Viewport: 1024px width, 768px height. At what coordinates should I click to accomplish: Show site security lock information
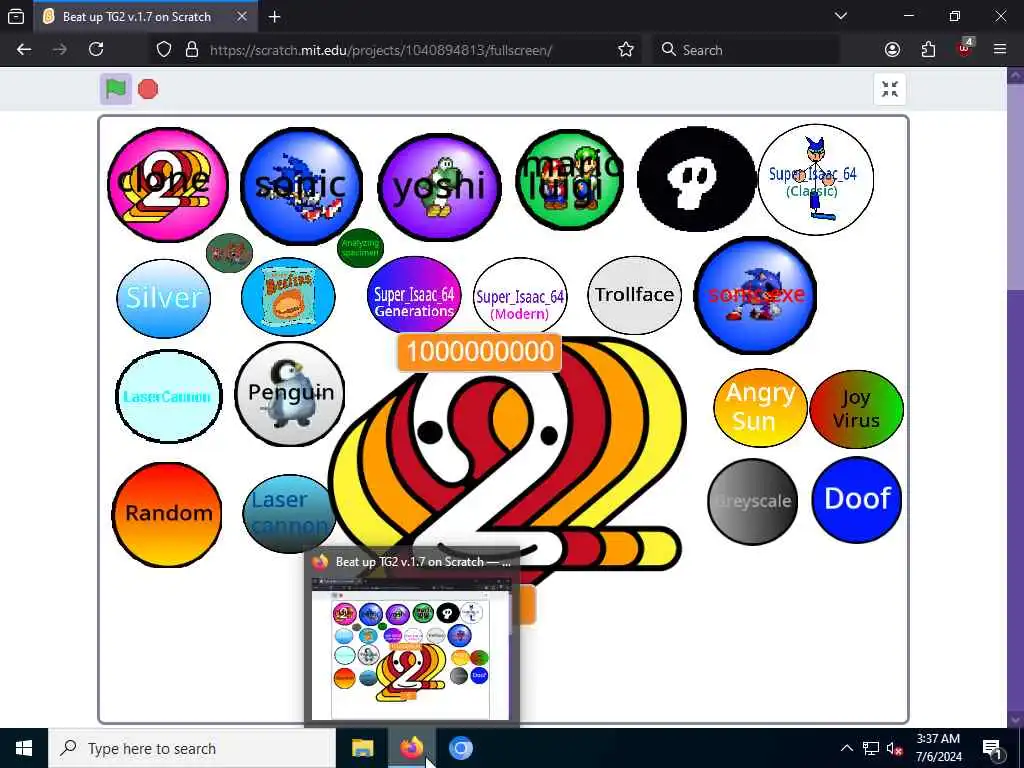191,50
